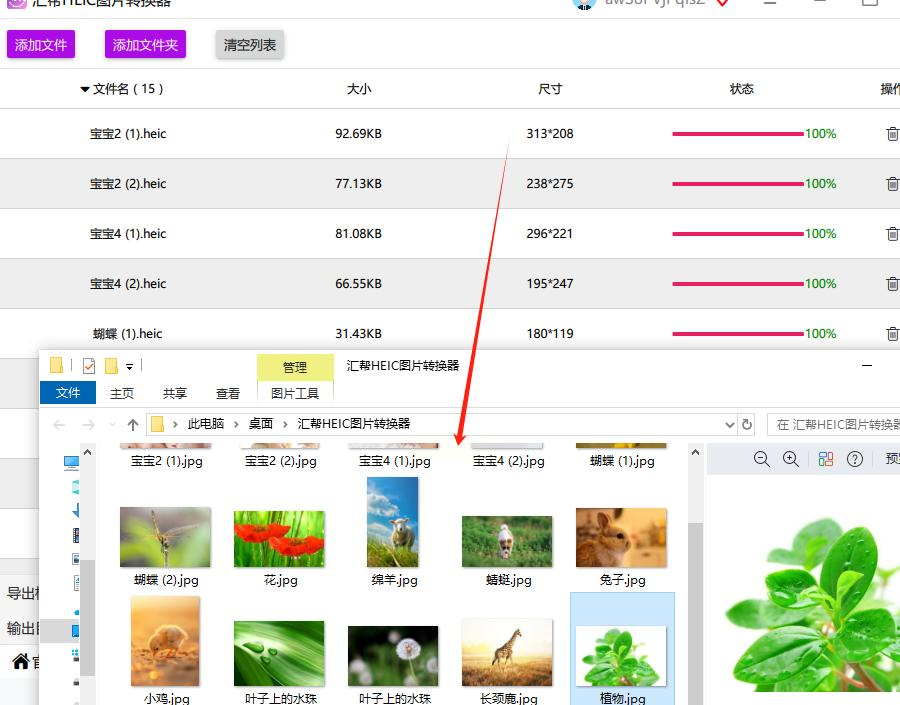The image size is (900, 705).
Task: Switch to the 查看 ribbon tab
Action: [227, 393]
